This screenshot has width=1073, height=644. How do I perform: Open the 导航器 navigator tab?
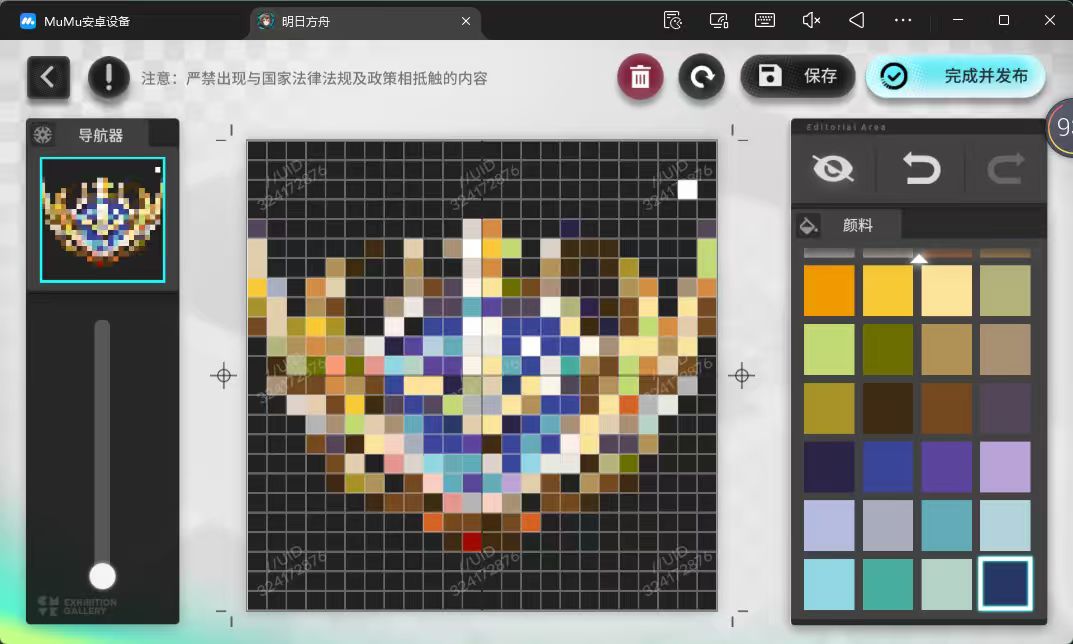(101, 136)
